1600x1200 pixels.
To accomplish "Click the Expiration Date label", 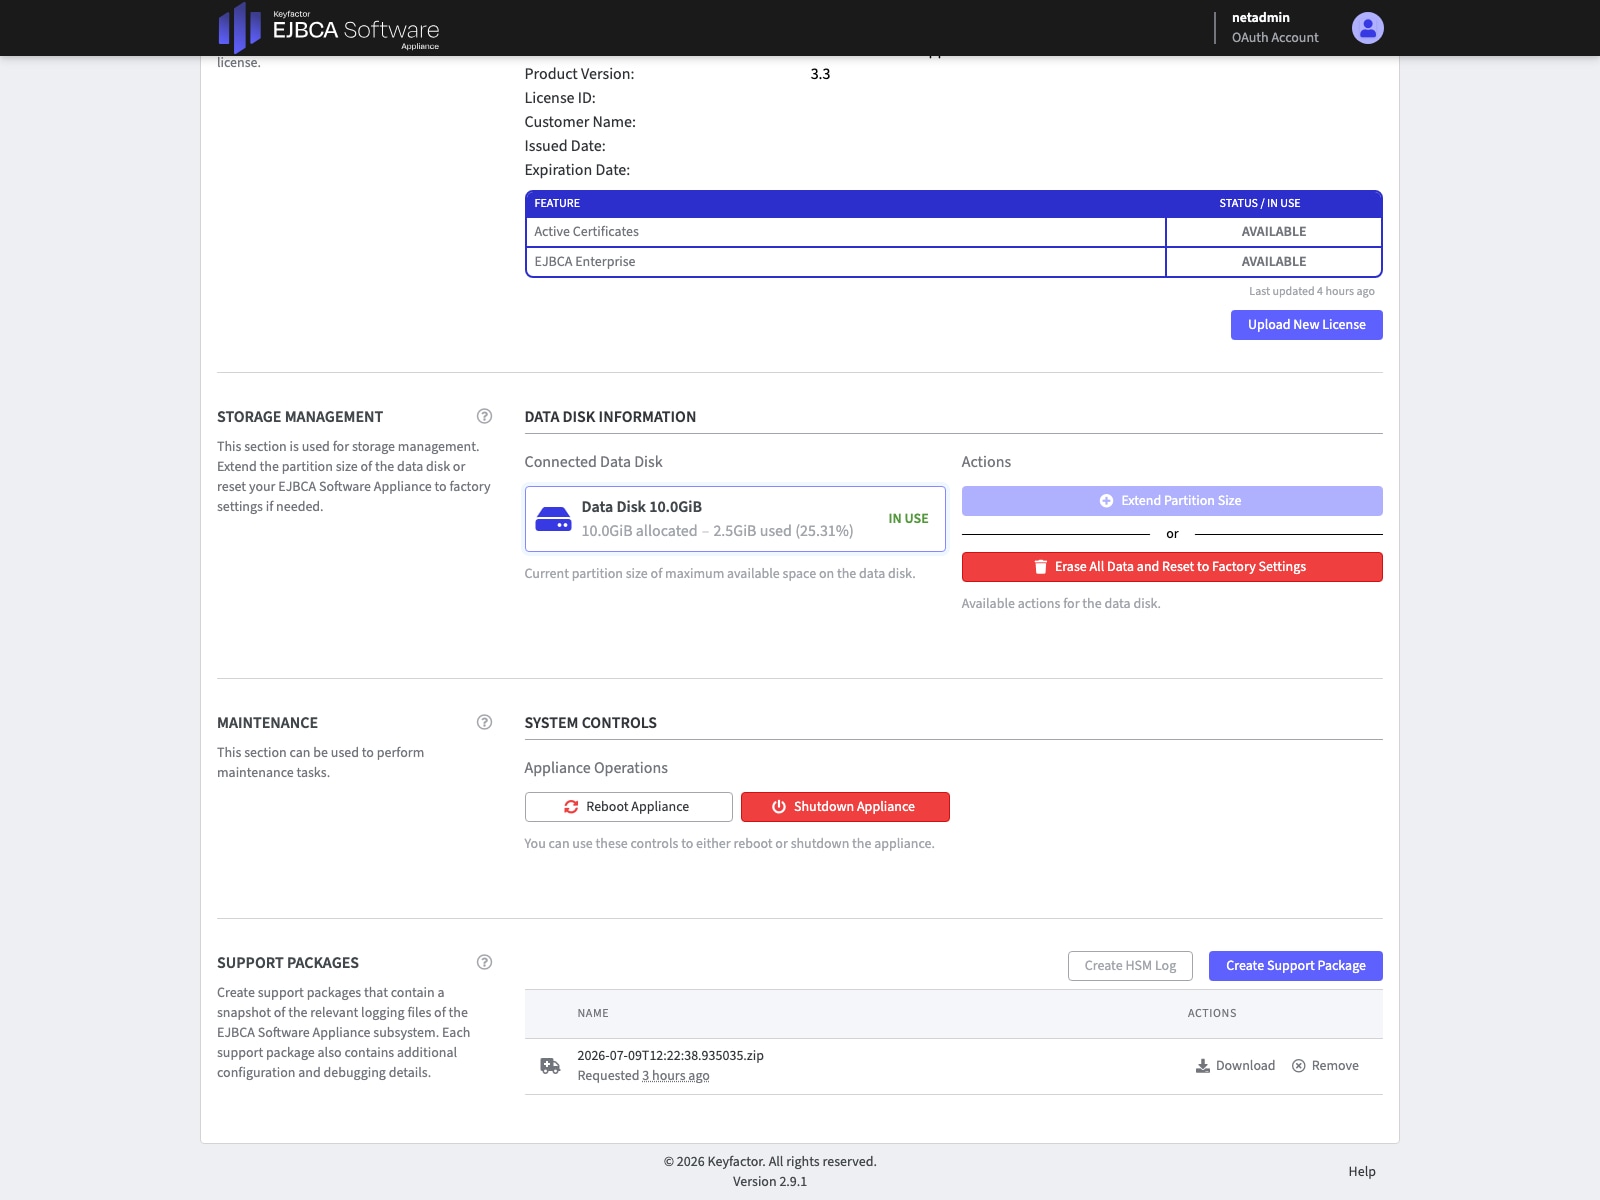I will click(577, 170).
